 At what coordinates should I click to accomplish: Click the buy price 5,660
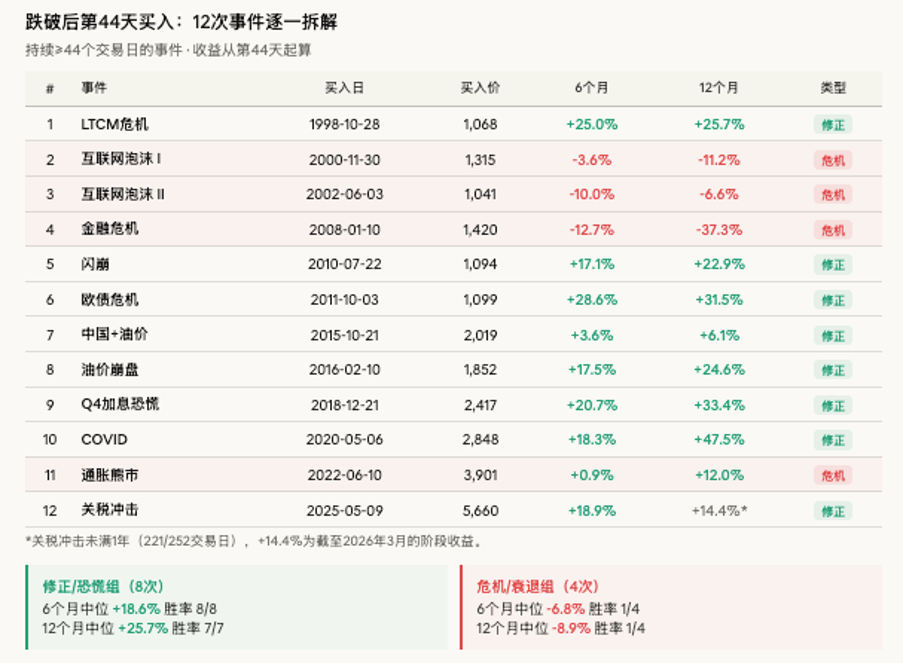[x=480, y=511]
